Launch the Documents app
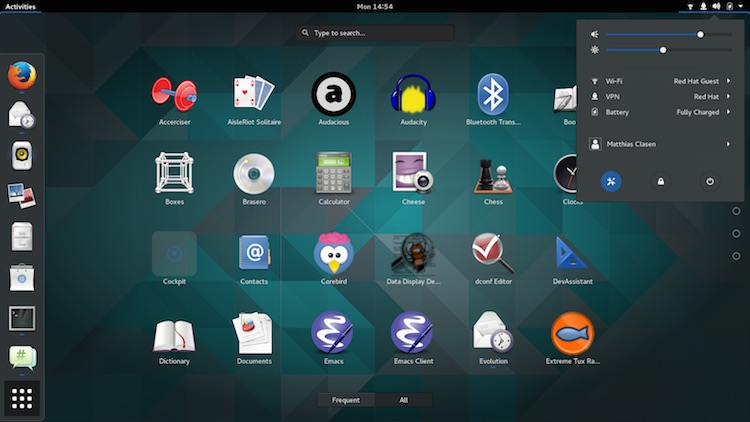 pos(254,339)
